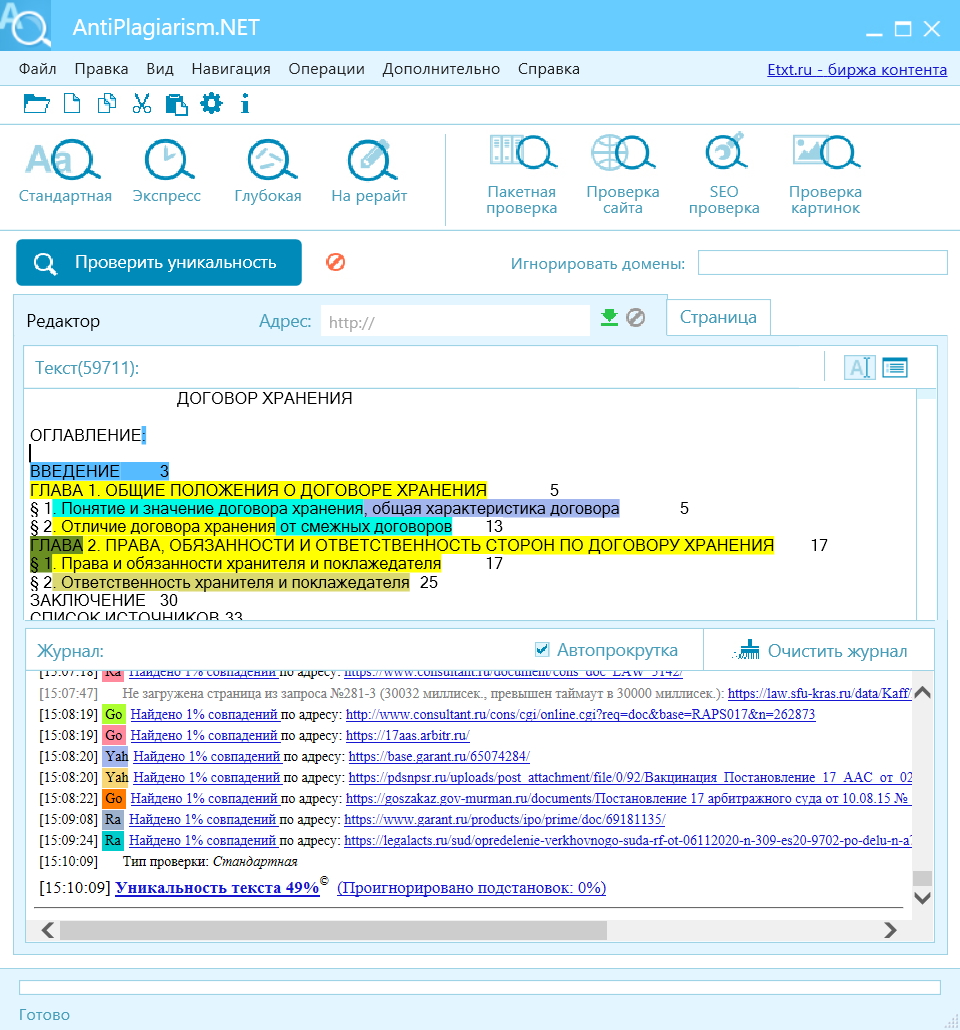Click the ДОГОВОР ХРАНЕНИЯ heading text

click(x=264, y=398)
